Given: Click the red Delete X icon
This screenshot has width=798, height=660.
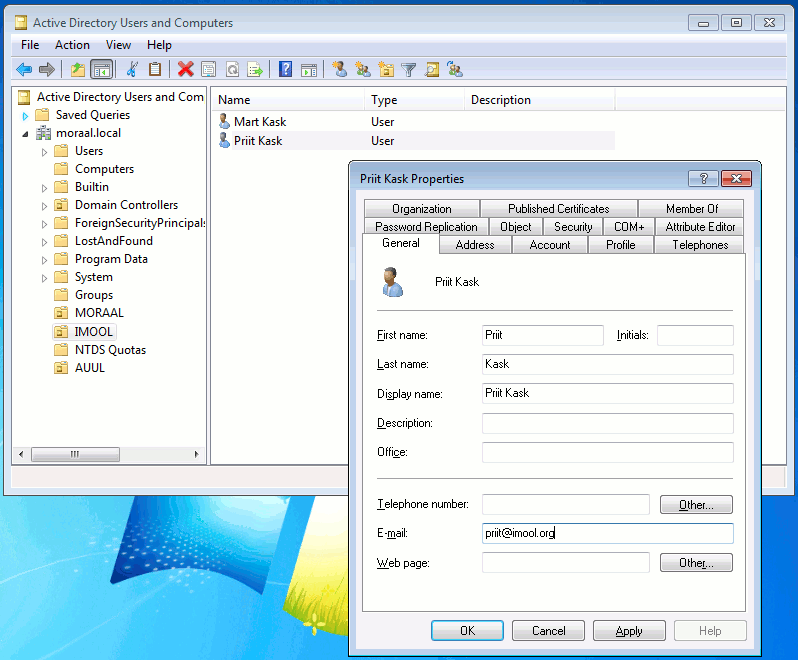Looking at the screenshot, I should pos(185,69).
